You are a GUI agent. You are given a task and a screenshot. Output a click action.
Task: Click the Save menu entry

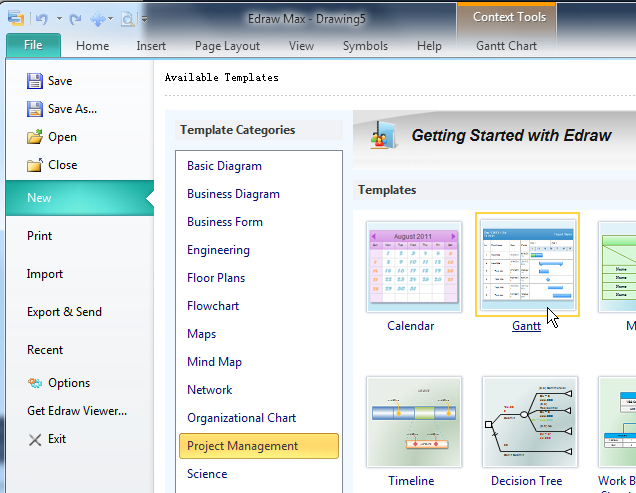(x=59, y=81)
